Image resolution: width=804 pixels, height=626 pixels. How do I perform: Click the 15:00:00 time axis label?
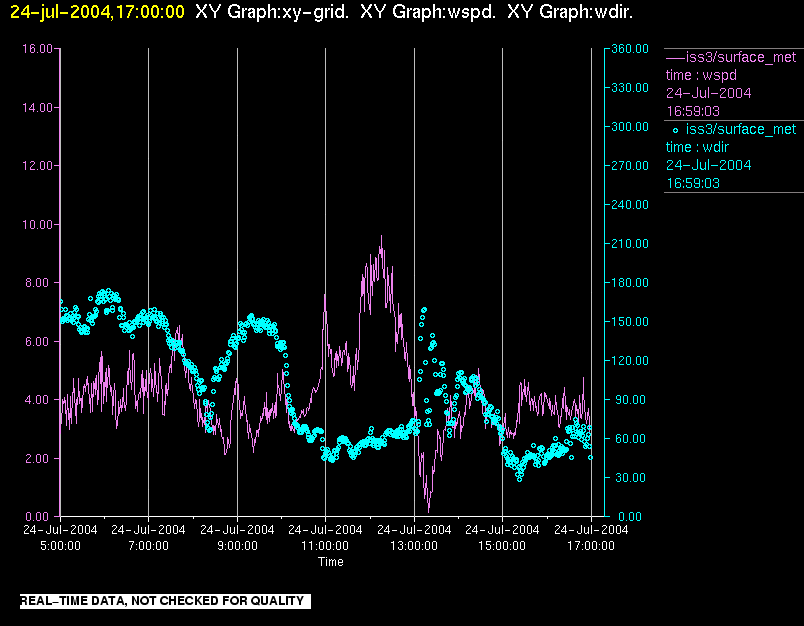502,546
